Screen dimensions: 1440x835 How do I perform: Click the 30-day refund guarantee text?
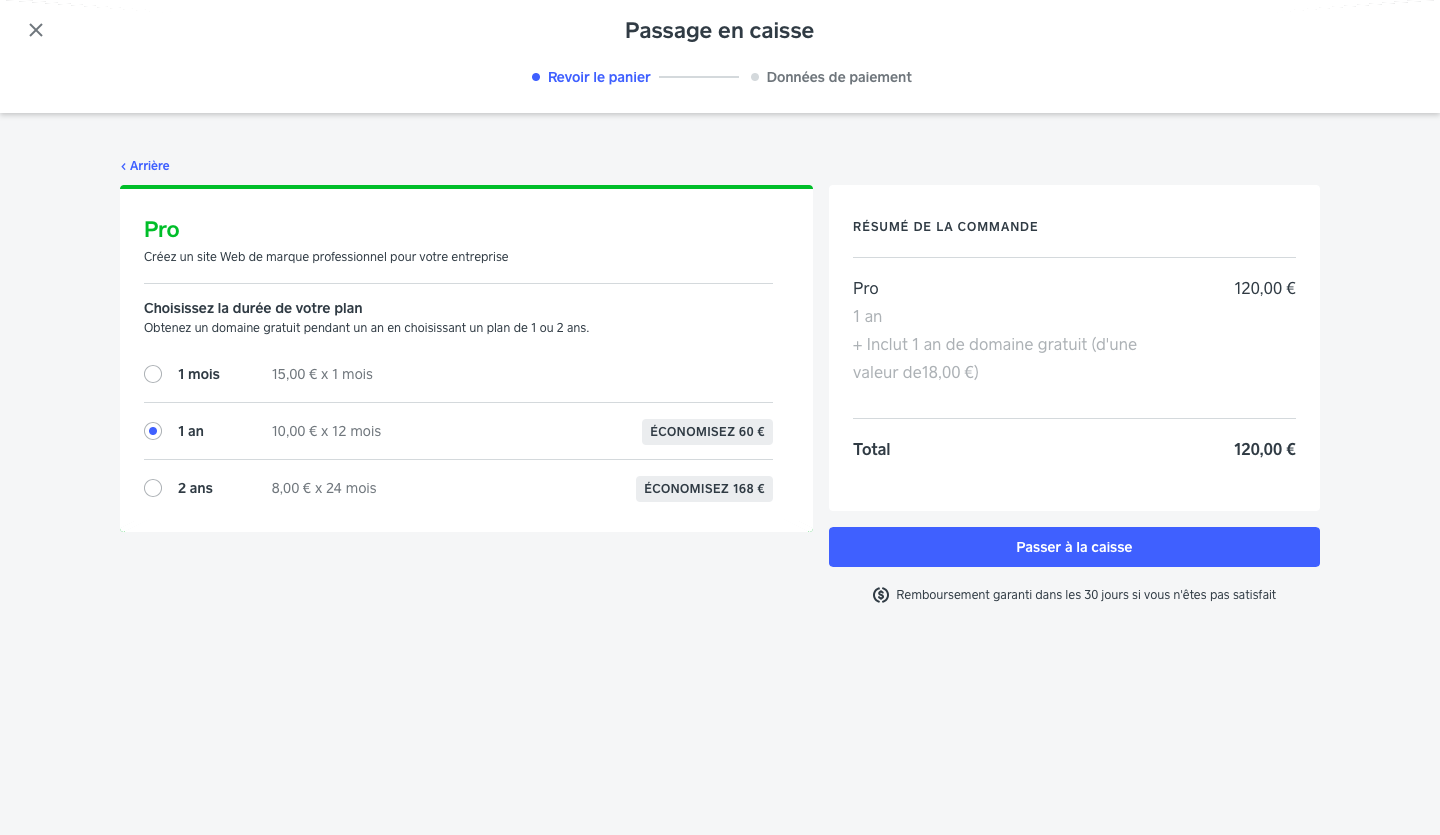point(1086,595)
